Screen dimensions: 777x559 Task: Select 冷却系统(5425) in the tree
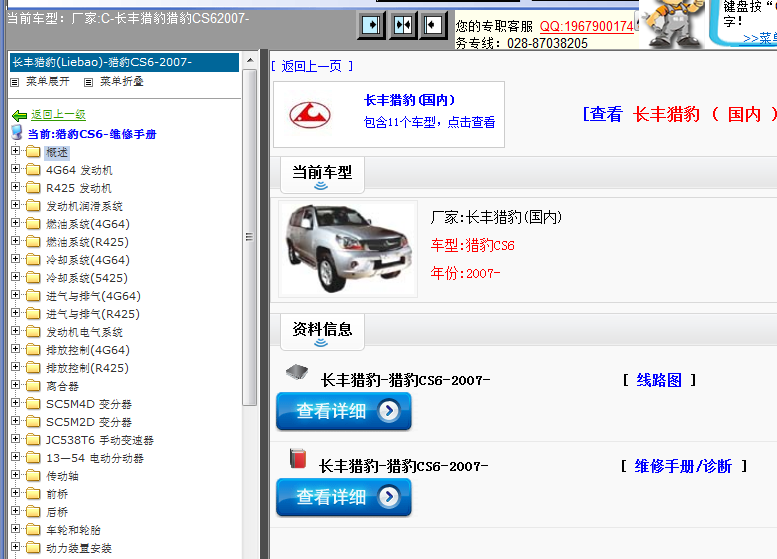tap(87, 278)
